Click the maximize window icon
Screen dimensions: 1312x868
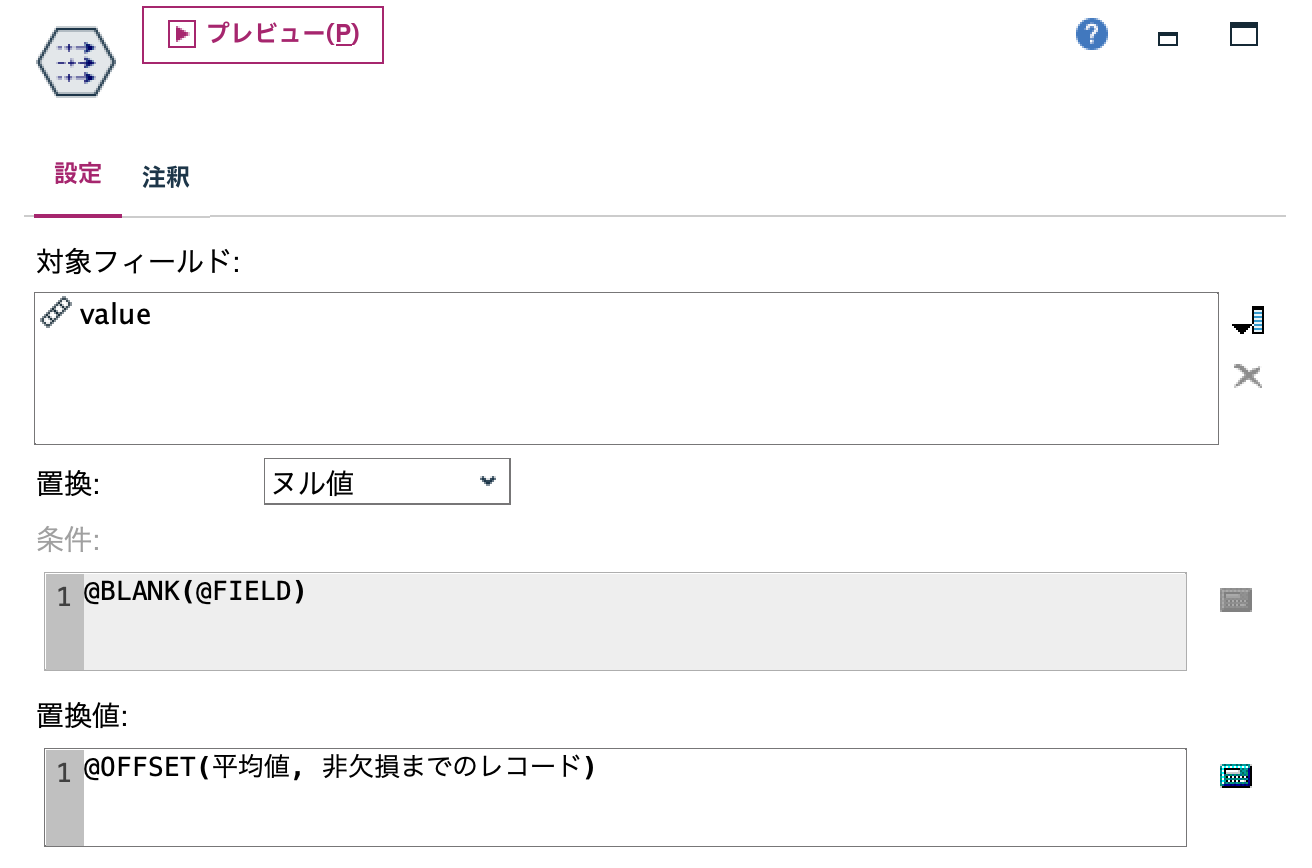1244,33
